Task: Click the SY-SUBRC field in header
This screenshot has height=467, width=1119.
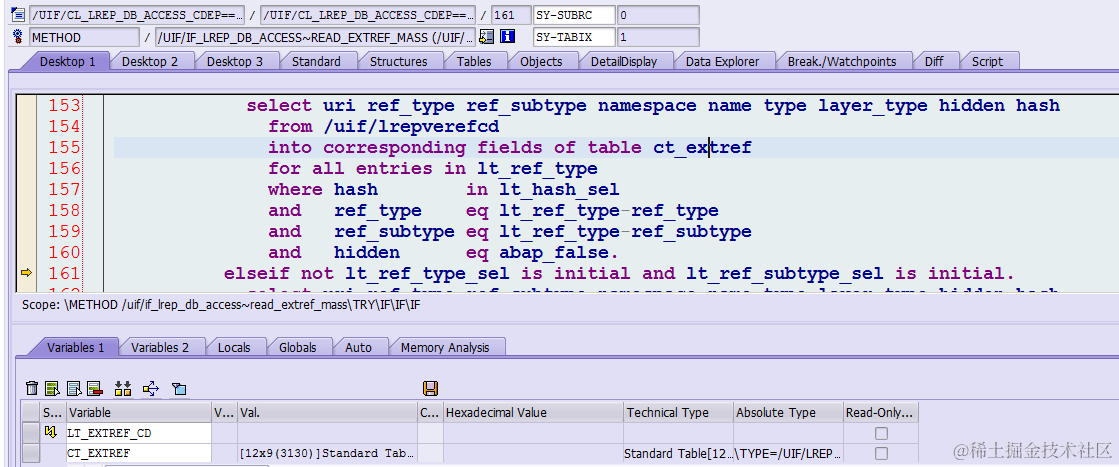Action: click(x=574, y=14)
